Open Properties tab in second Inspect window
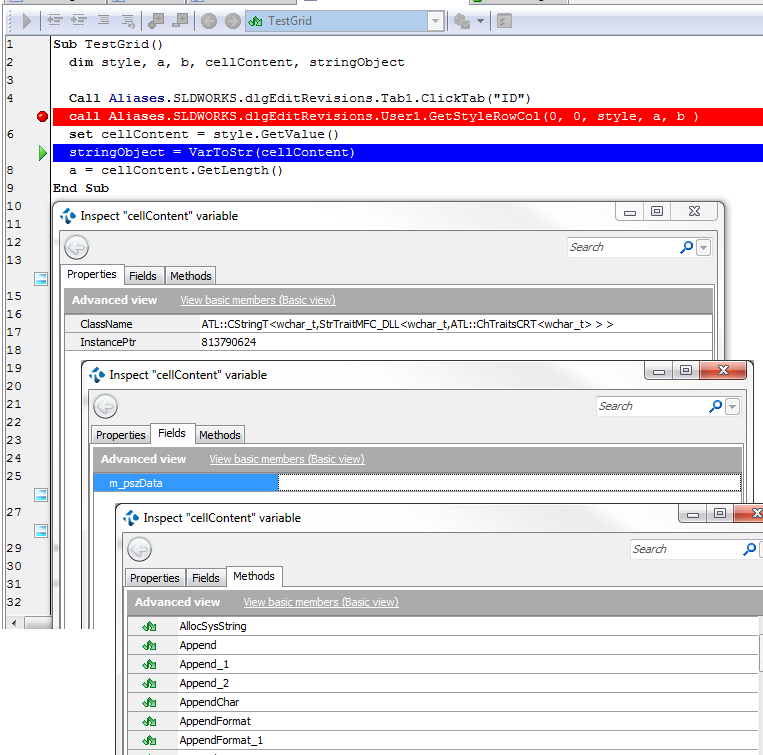 pos(121,435)
